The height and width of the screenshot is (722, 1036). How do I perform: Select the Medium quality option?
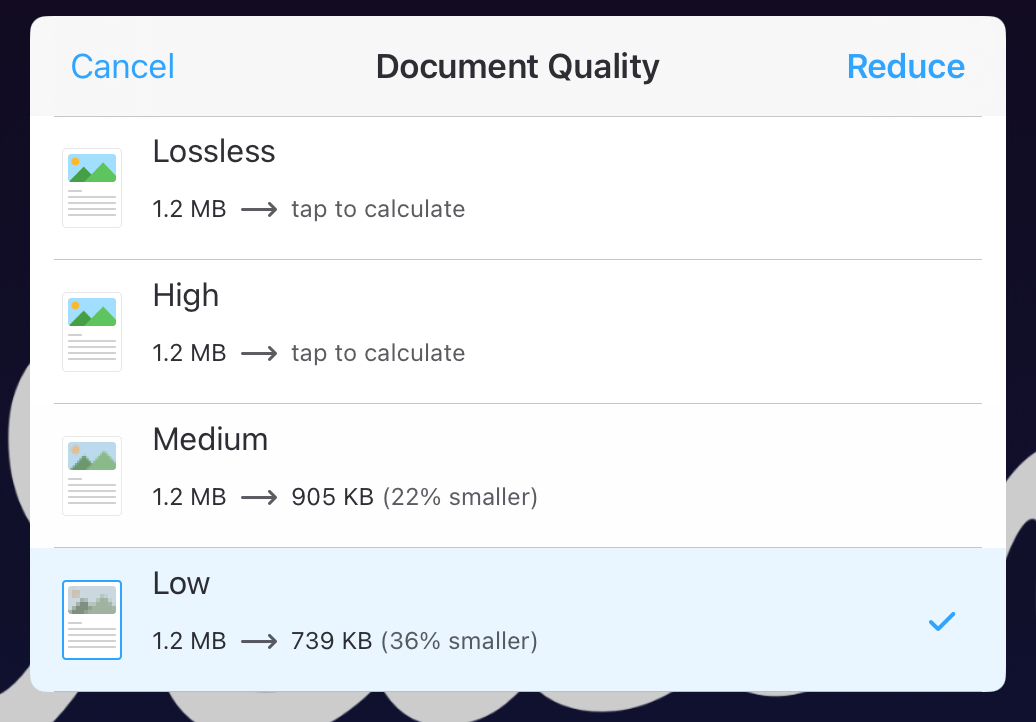(518, 476)
